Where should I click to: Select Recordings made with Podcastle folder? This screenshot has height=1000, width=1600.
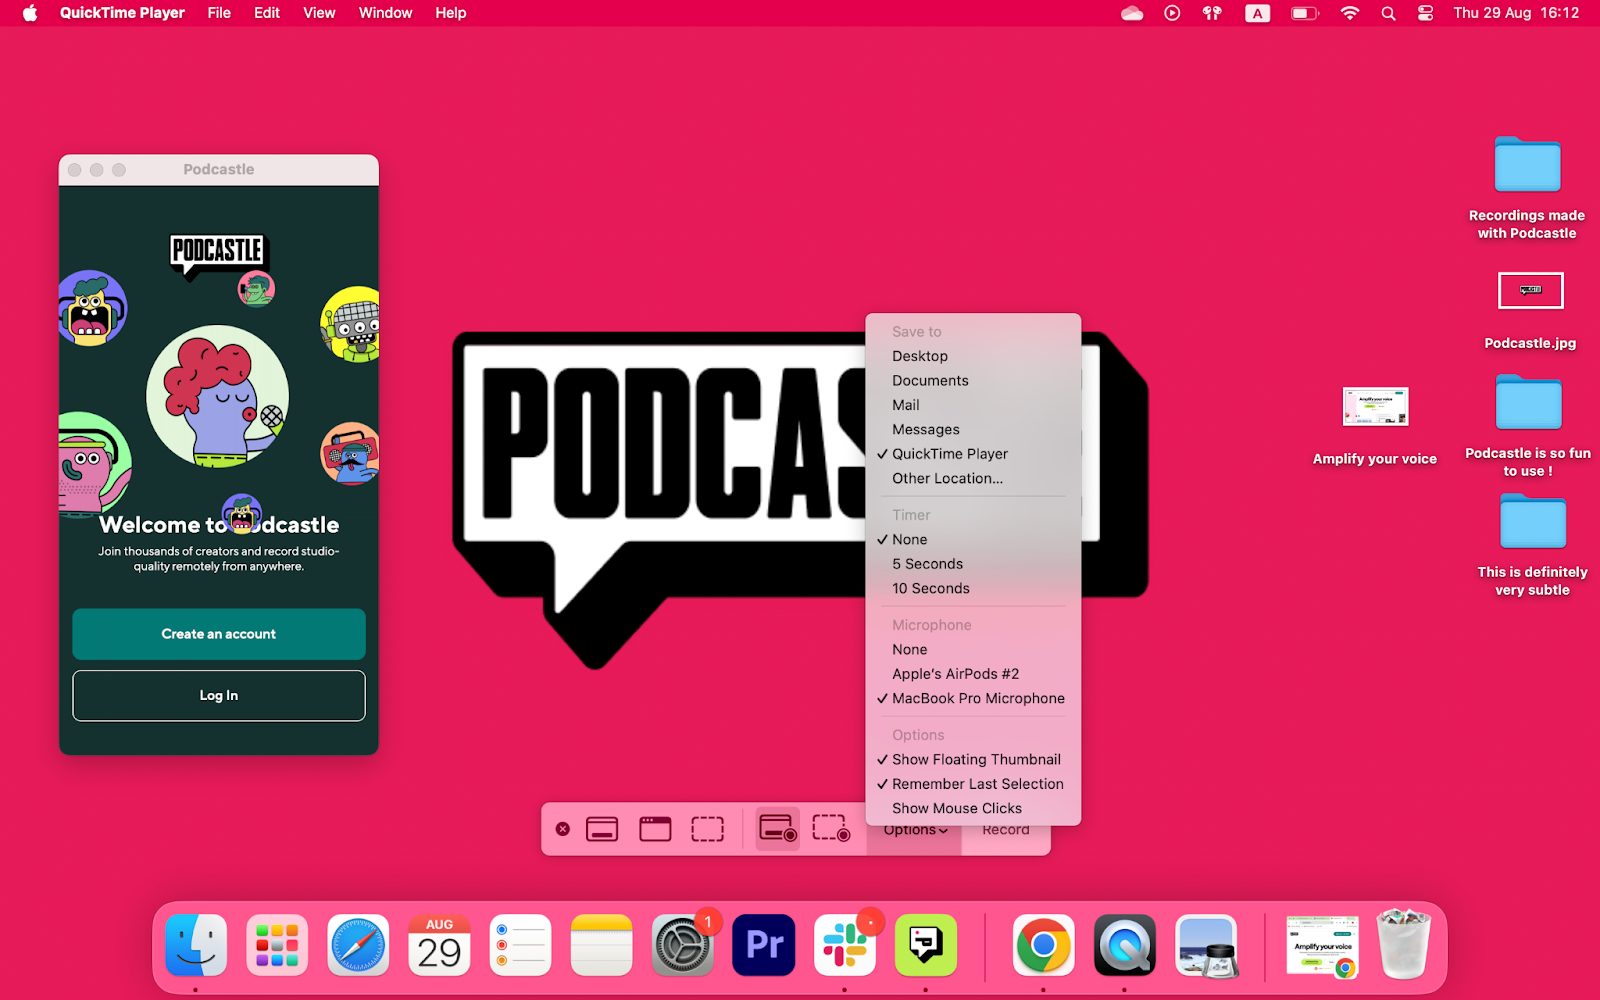tap(1527, 188)
